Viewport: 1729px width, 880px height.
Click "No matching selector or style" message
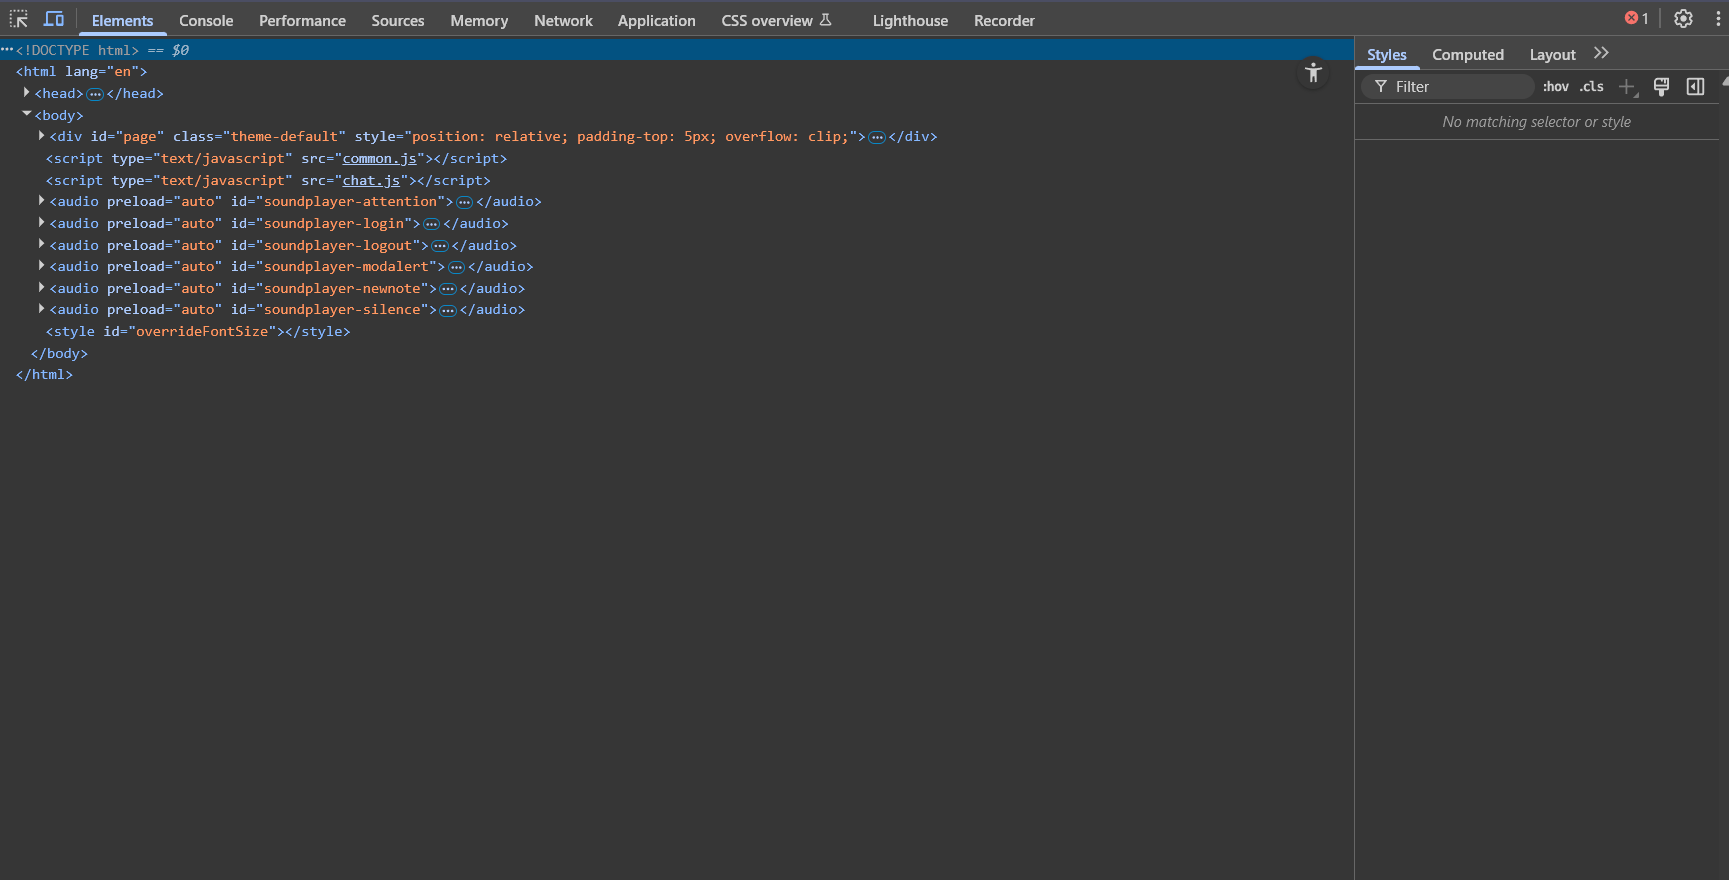click(x=1536, y=122)
